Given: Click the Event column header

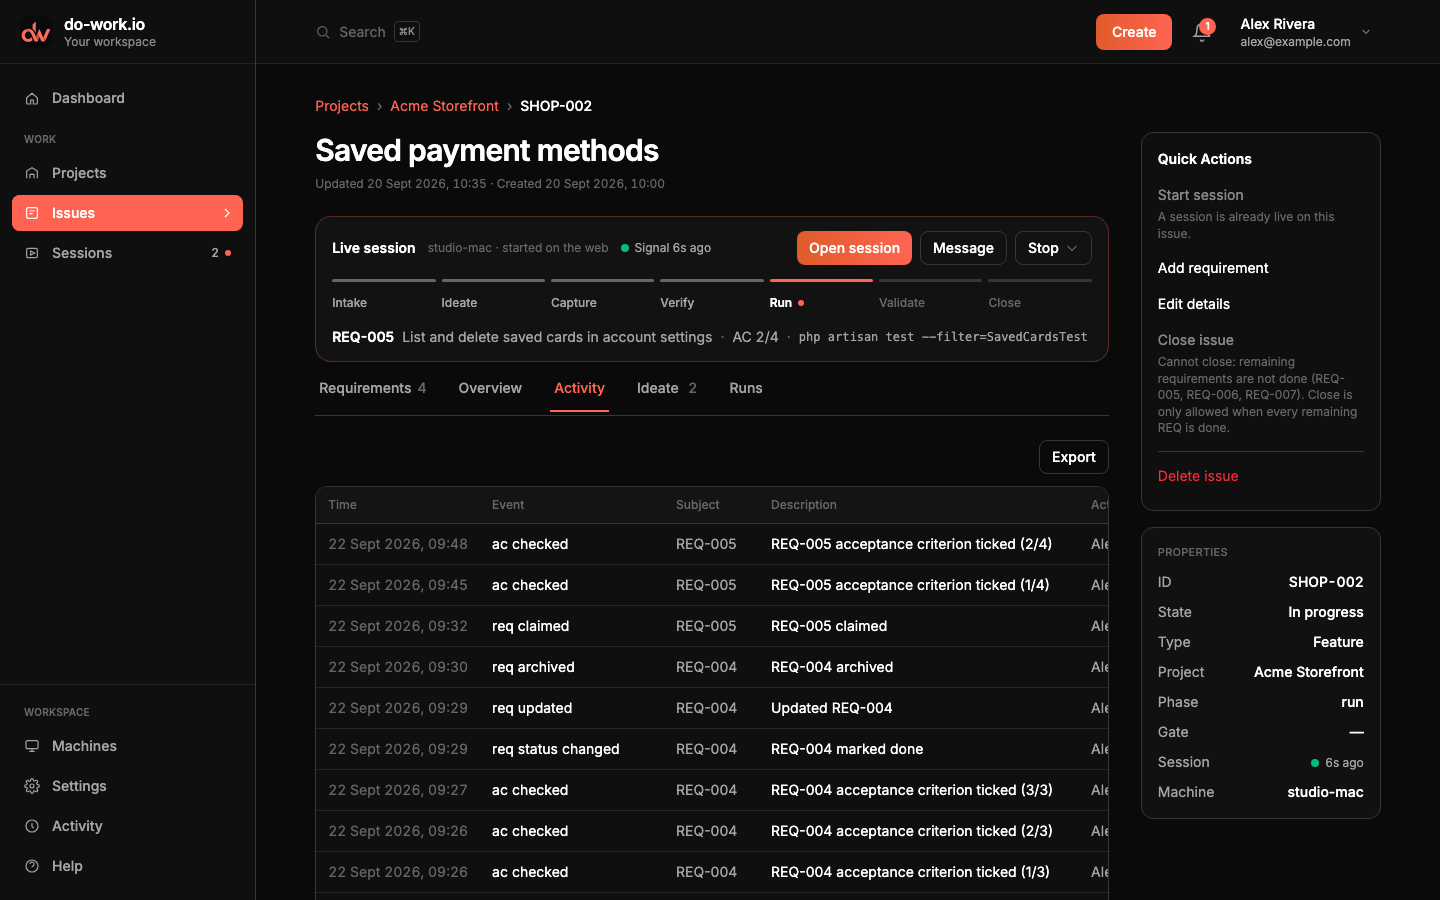Looking at the screenshot, I should (508, 505).
